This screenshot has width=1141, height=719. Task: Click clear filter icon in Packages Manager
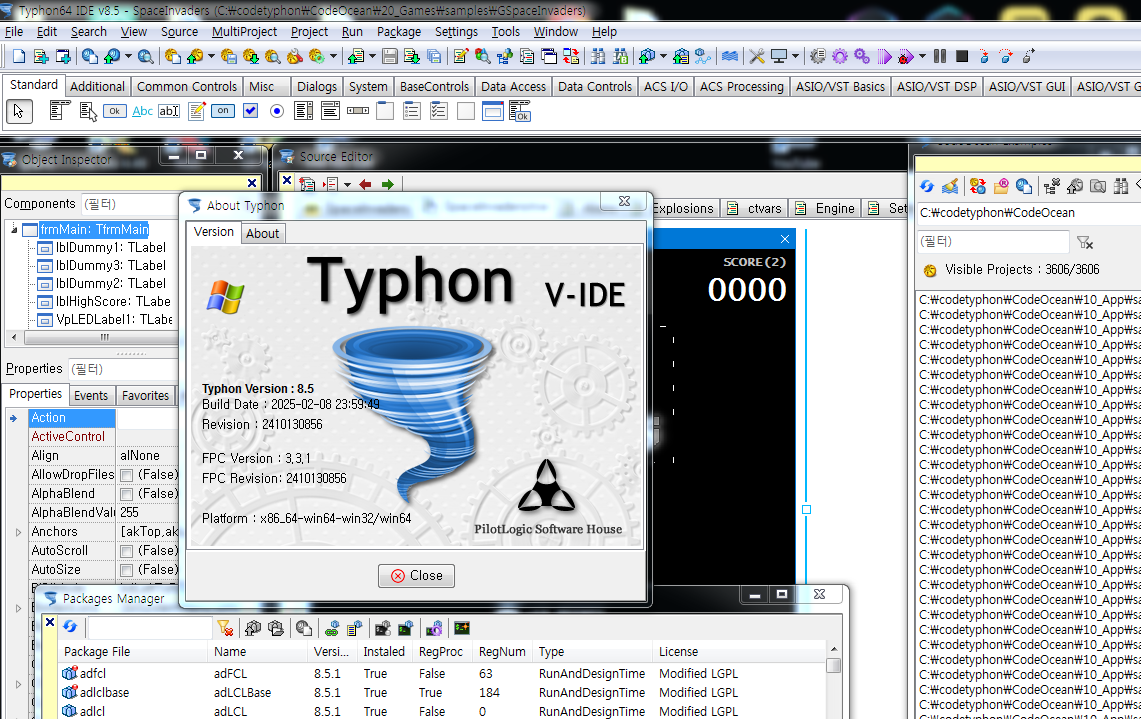pos(225,628)
